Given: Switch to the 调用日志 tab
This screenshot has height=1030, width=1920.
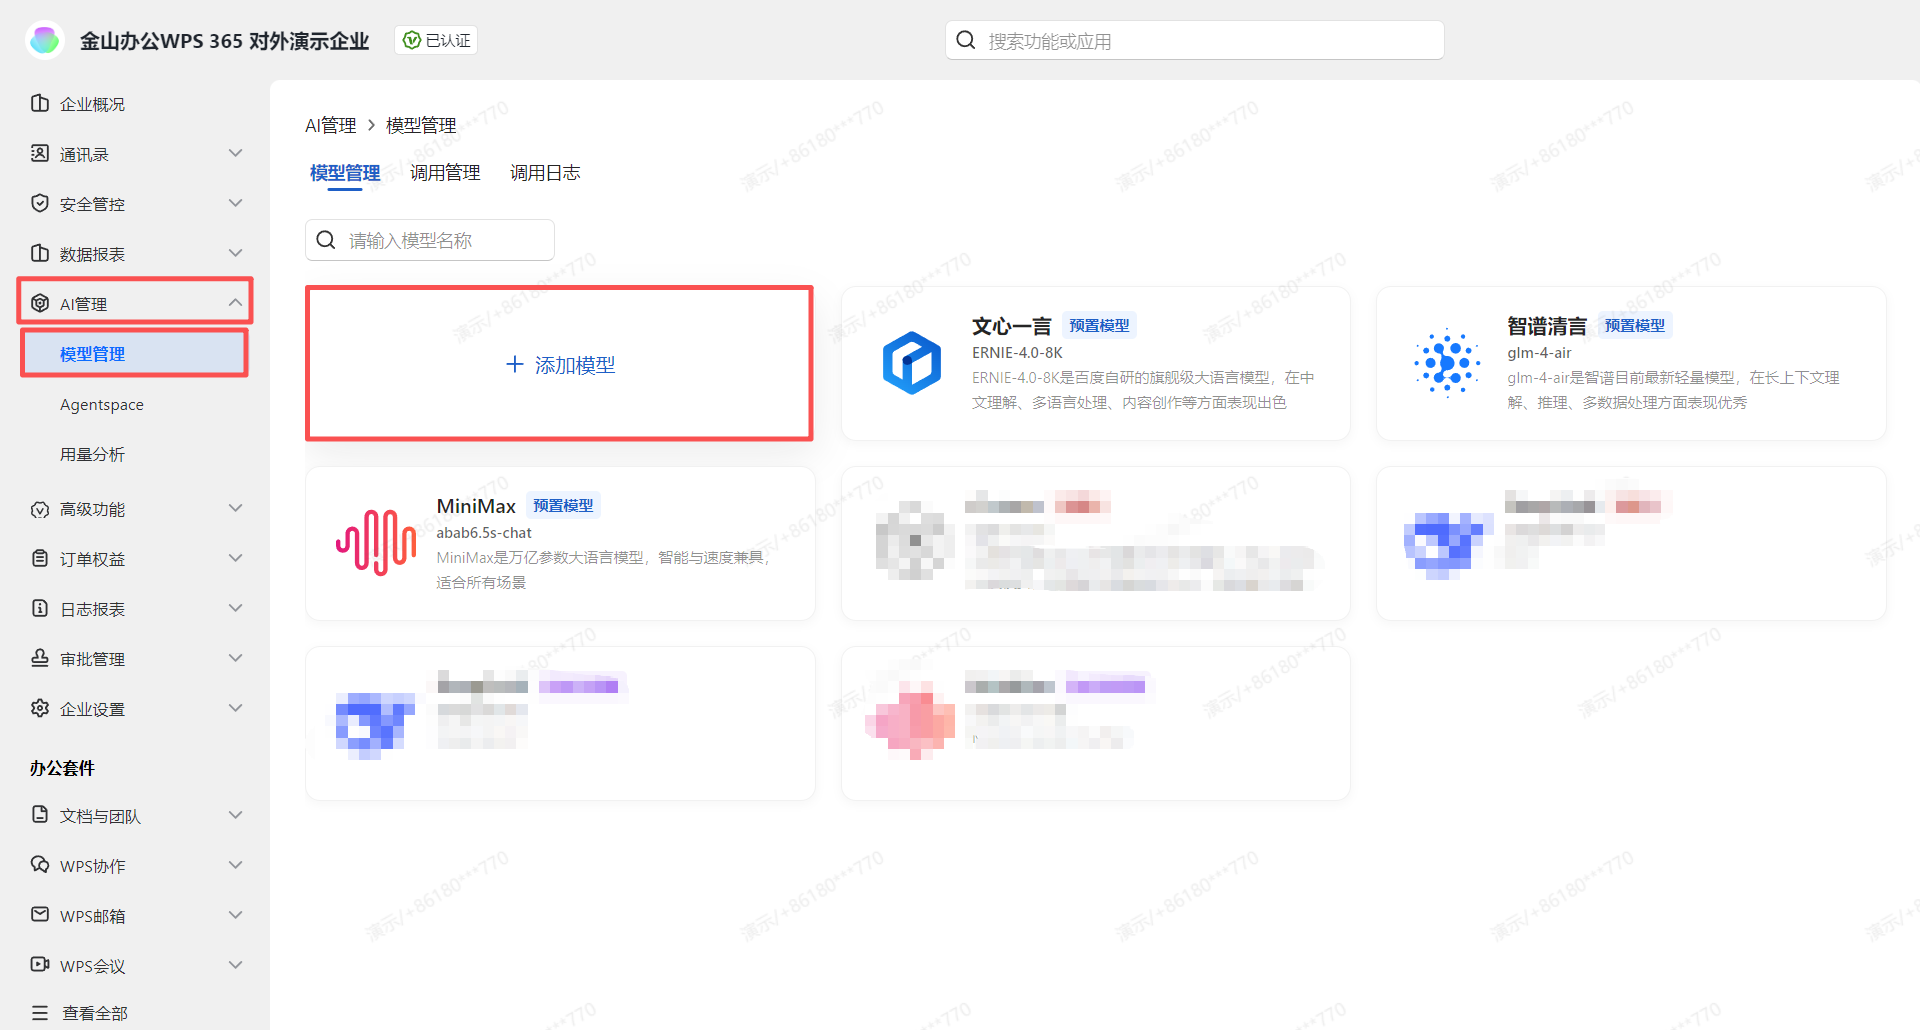Looking at the screenshot, I should tap(545, 173).
